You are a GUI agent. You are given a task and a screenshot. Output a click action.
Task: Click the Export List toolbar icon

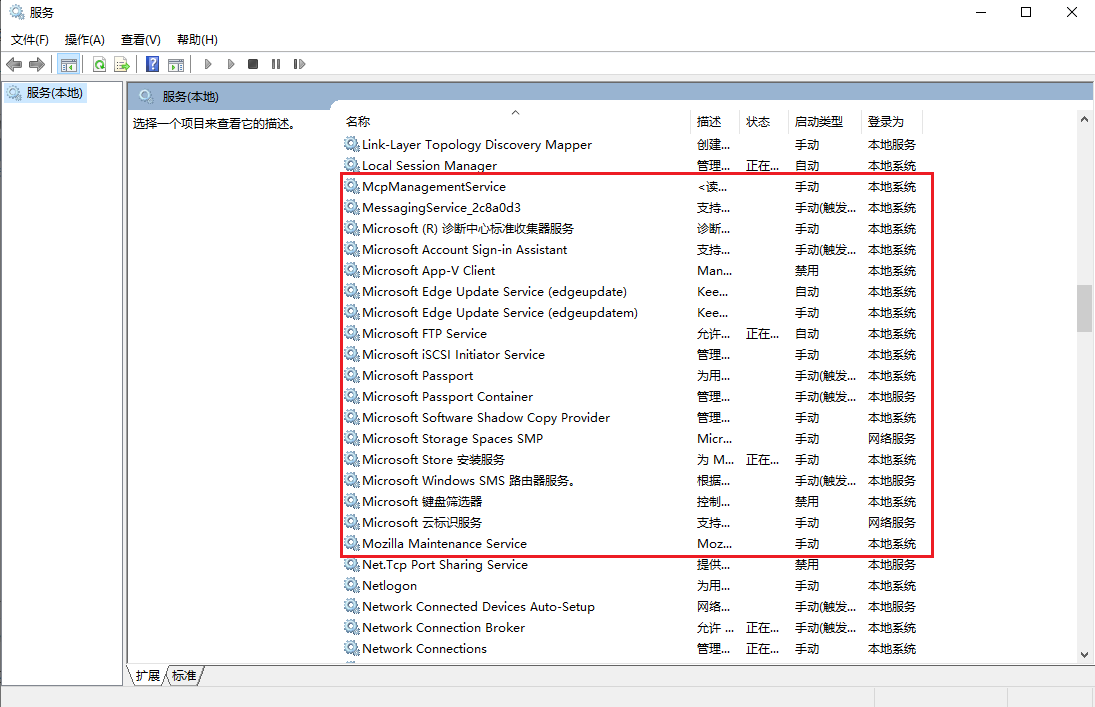[122, 64]
